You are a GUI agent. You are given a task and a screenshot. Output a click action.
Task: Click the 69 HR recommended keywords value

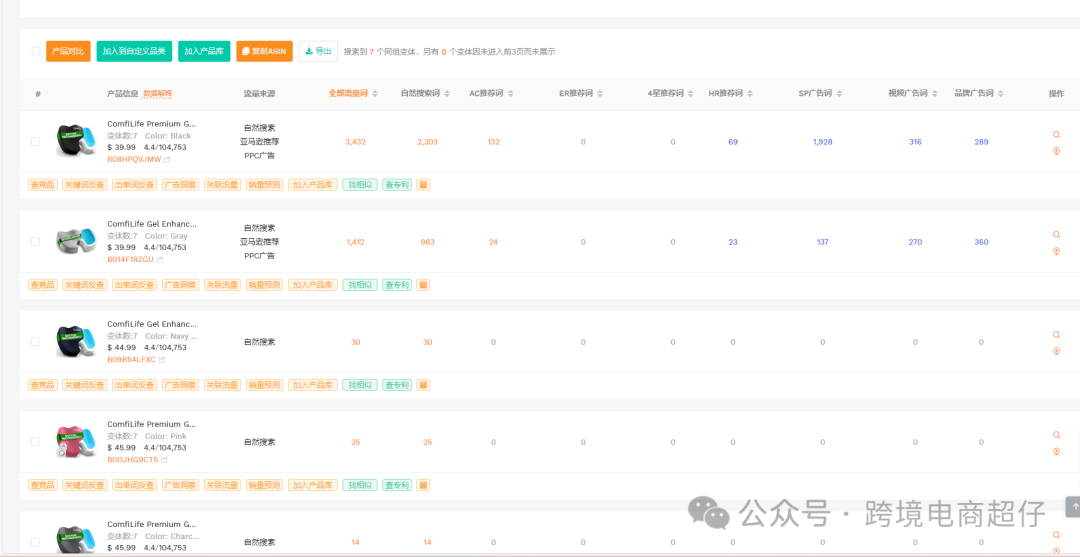[x=733, y=142]
